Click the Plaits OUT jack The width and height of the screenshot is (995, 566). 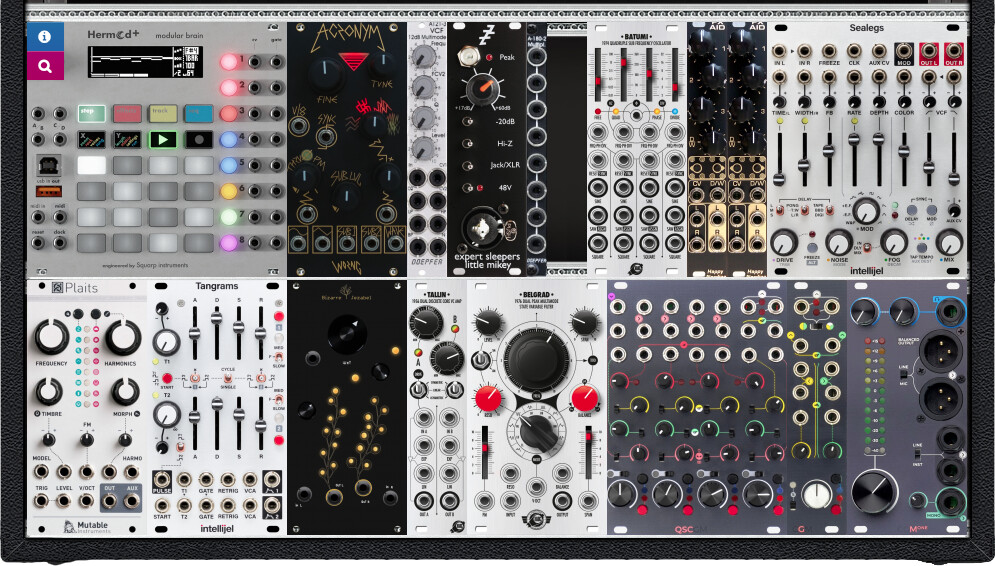pyautogui.click(x=109, y=501)
